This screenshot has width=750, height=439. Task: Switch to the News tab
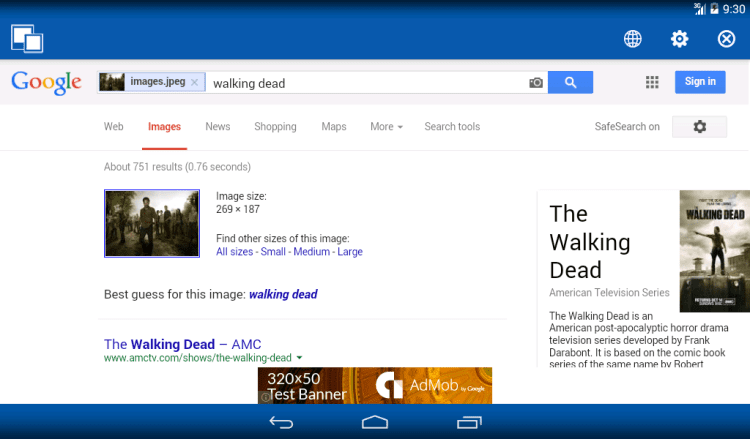point(218,127)
